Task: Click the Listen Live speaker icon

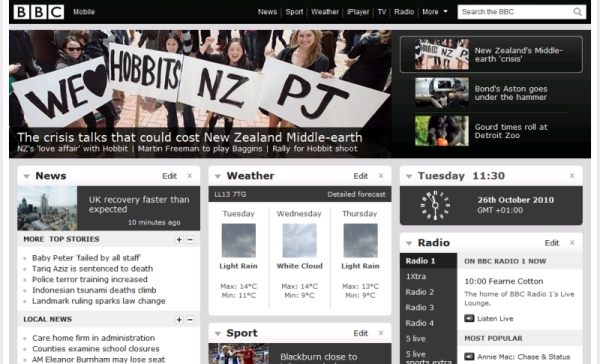Action: (x=469, y=318)
